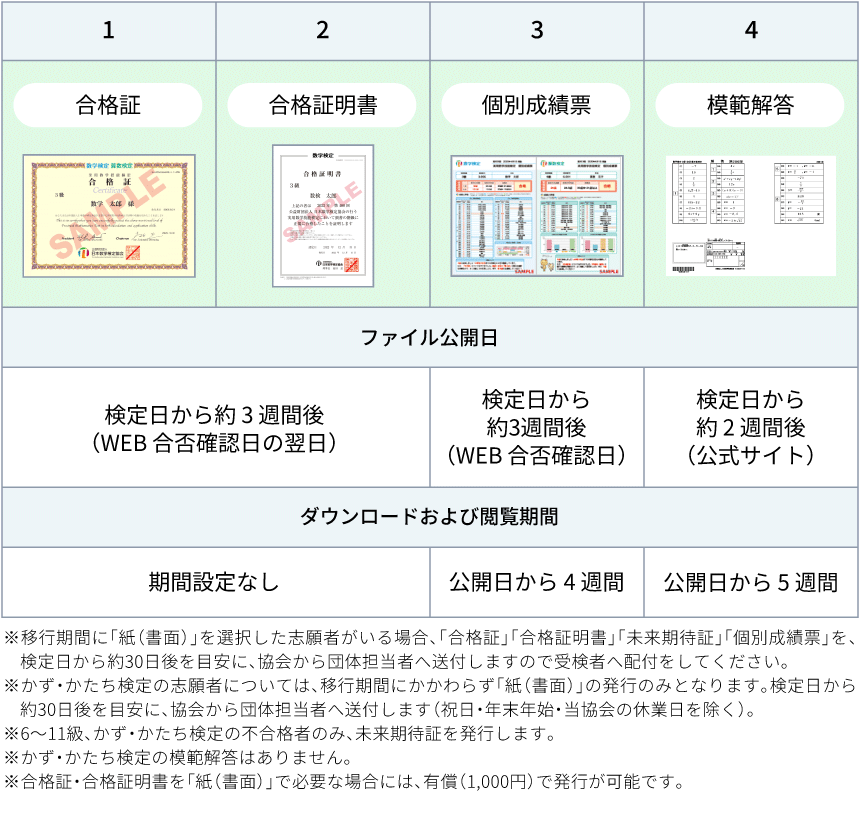Click column header number 1

tap(108, 31)
